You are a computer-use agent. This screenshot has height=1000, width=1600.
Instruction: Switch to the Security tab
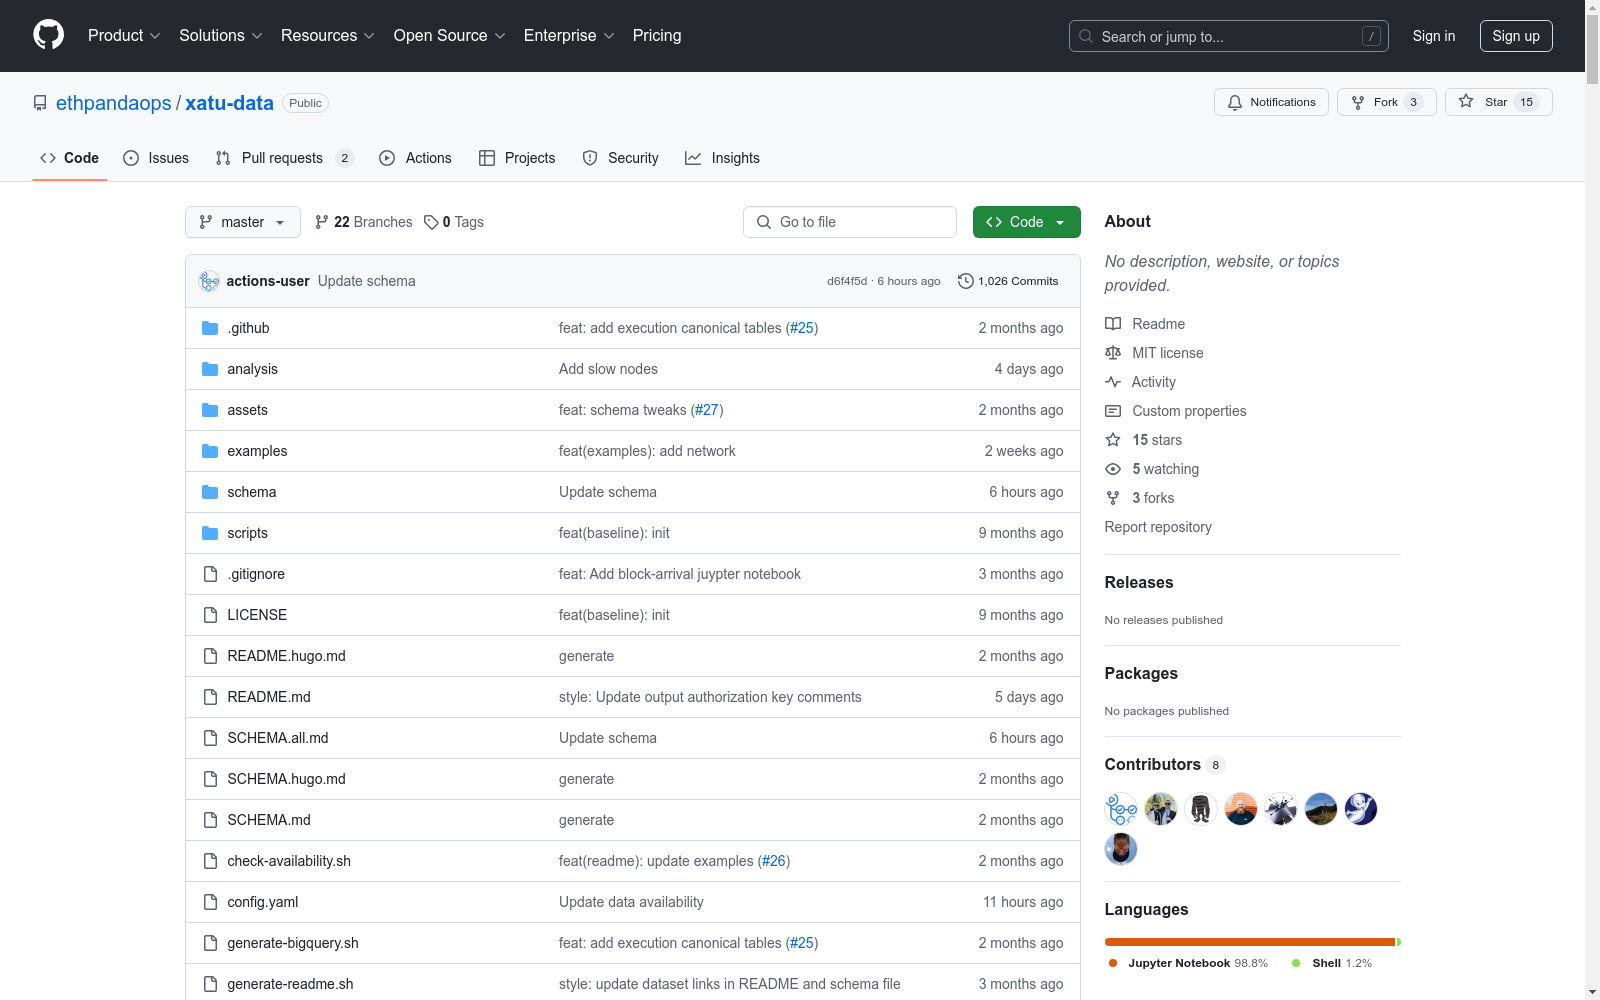(620, 158)
